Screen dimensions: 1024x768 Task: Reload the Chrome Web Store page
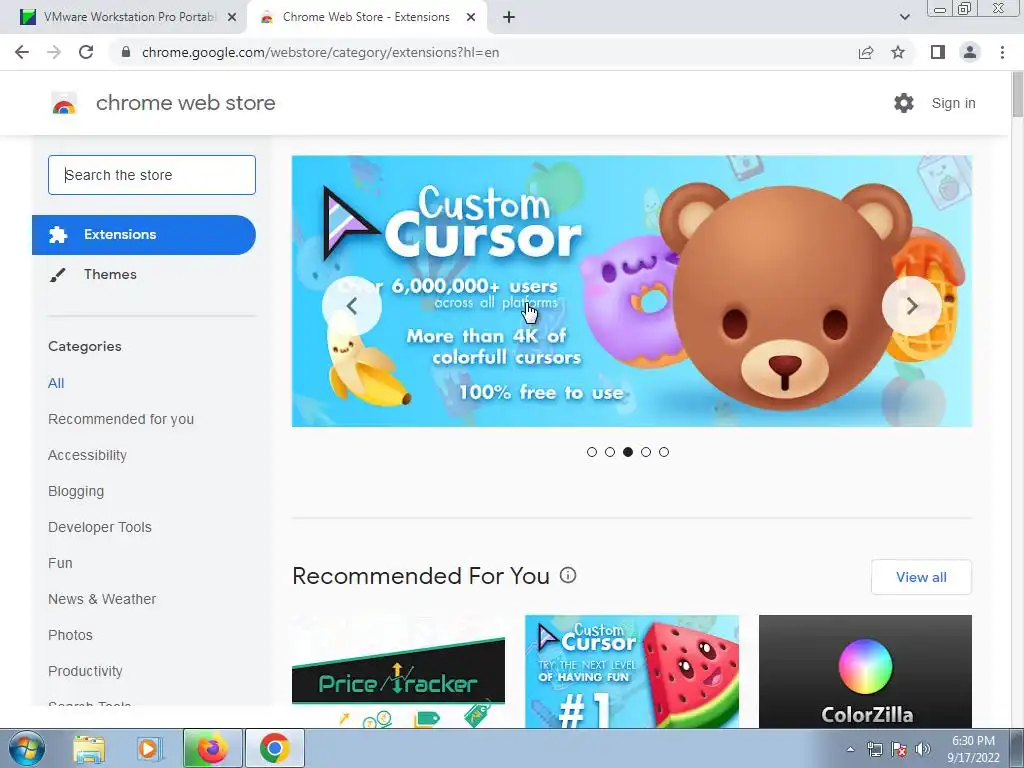click(86, 52)
